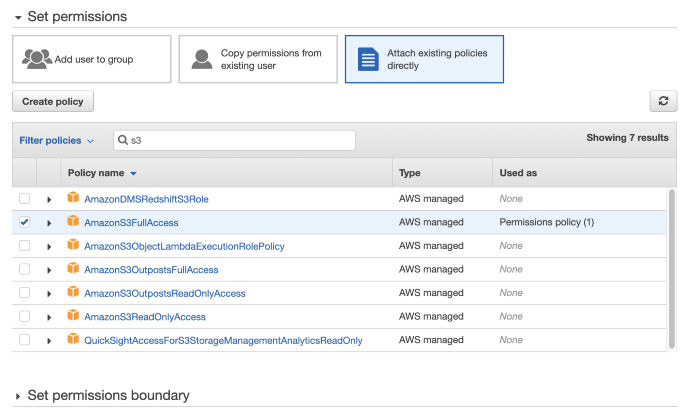Image resolution: width=700 pixels, height=419 pixels.
Task: Click the policies table vertical scrollbar
Action: coord(671,269)
